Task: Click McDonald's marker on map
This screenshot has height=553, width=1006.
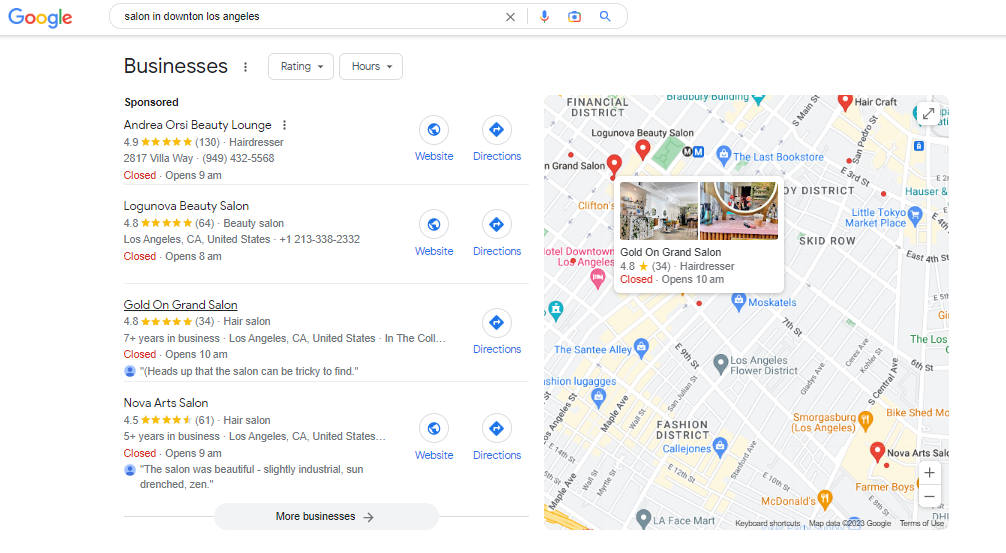Action: tap(825, 498)
